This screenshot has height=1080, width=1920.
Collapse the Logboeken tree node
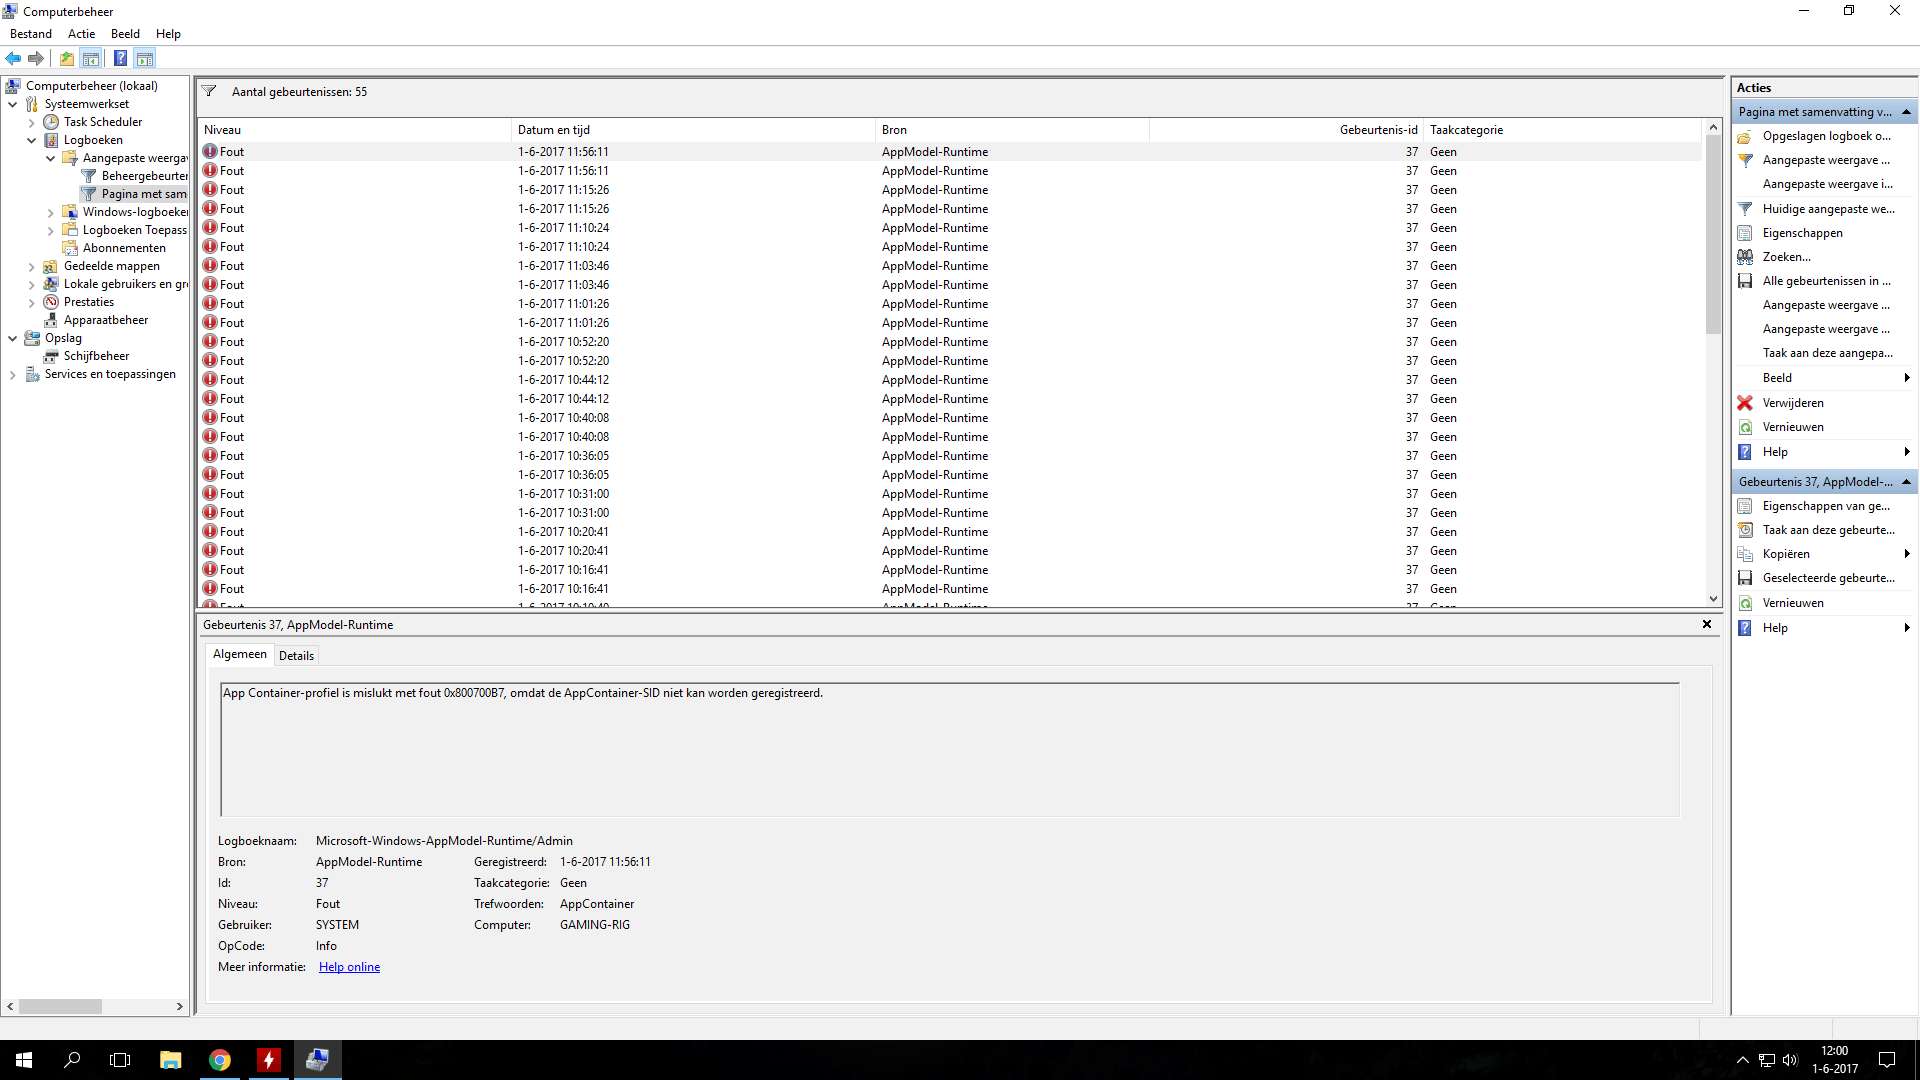coord(32,140)
